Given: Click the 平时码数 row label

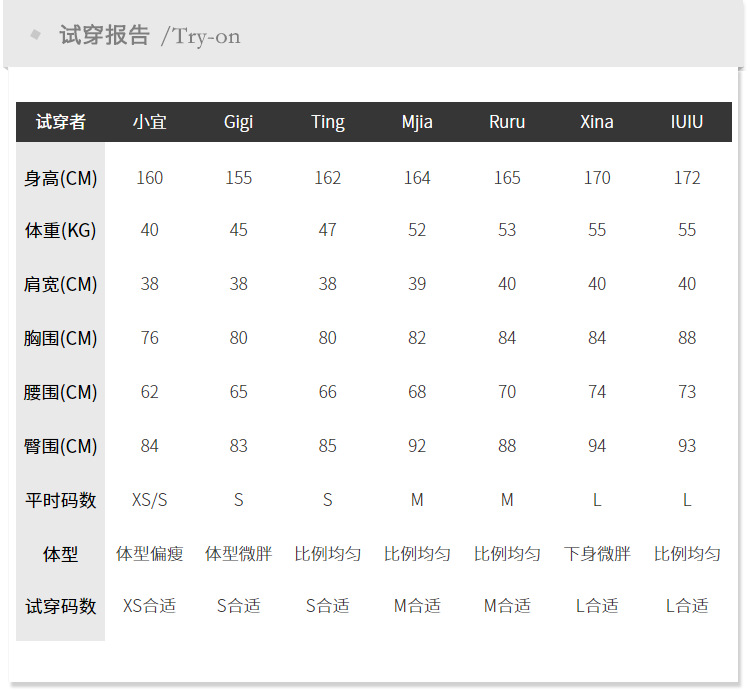Looking at the screenshot, I should (61, 501).
